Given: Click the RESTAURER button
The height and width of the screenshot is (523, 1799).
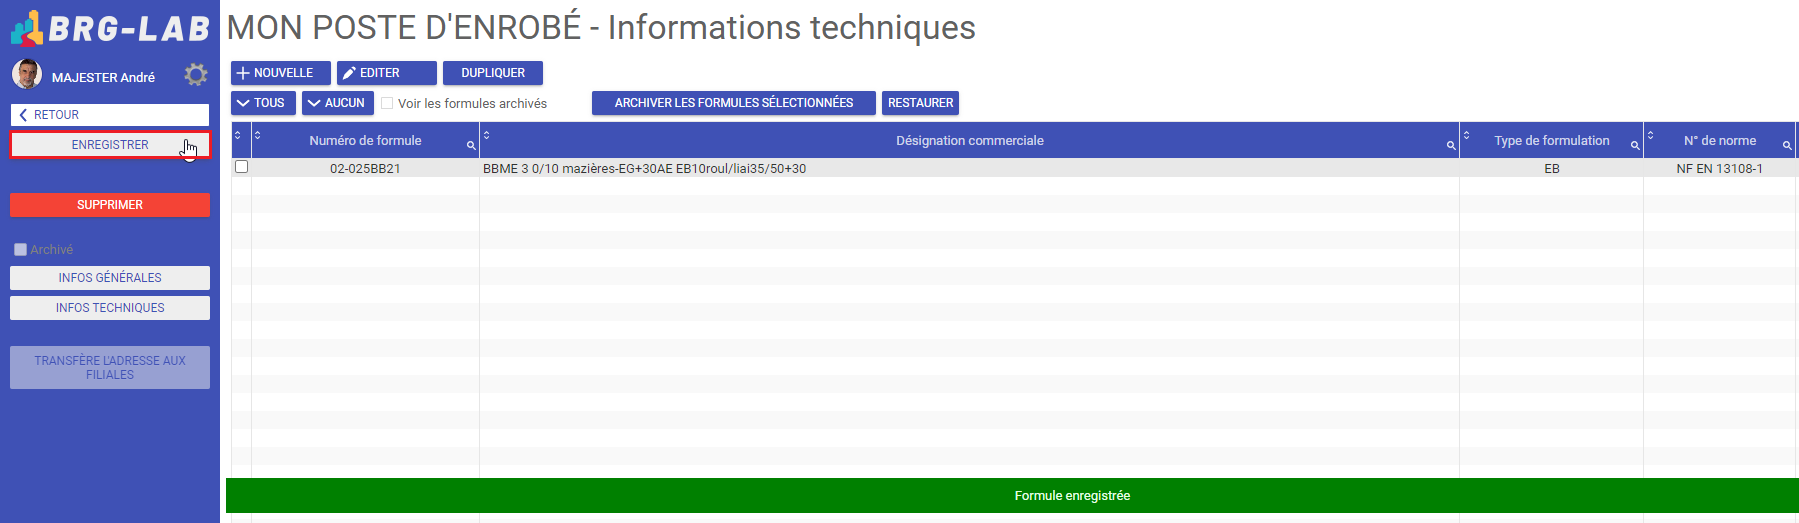Looking at the screenshot, I should 921,103.
